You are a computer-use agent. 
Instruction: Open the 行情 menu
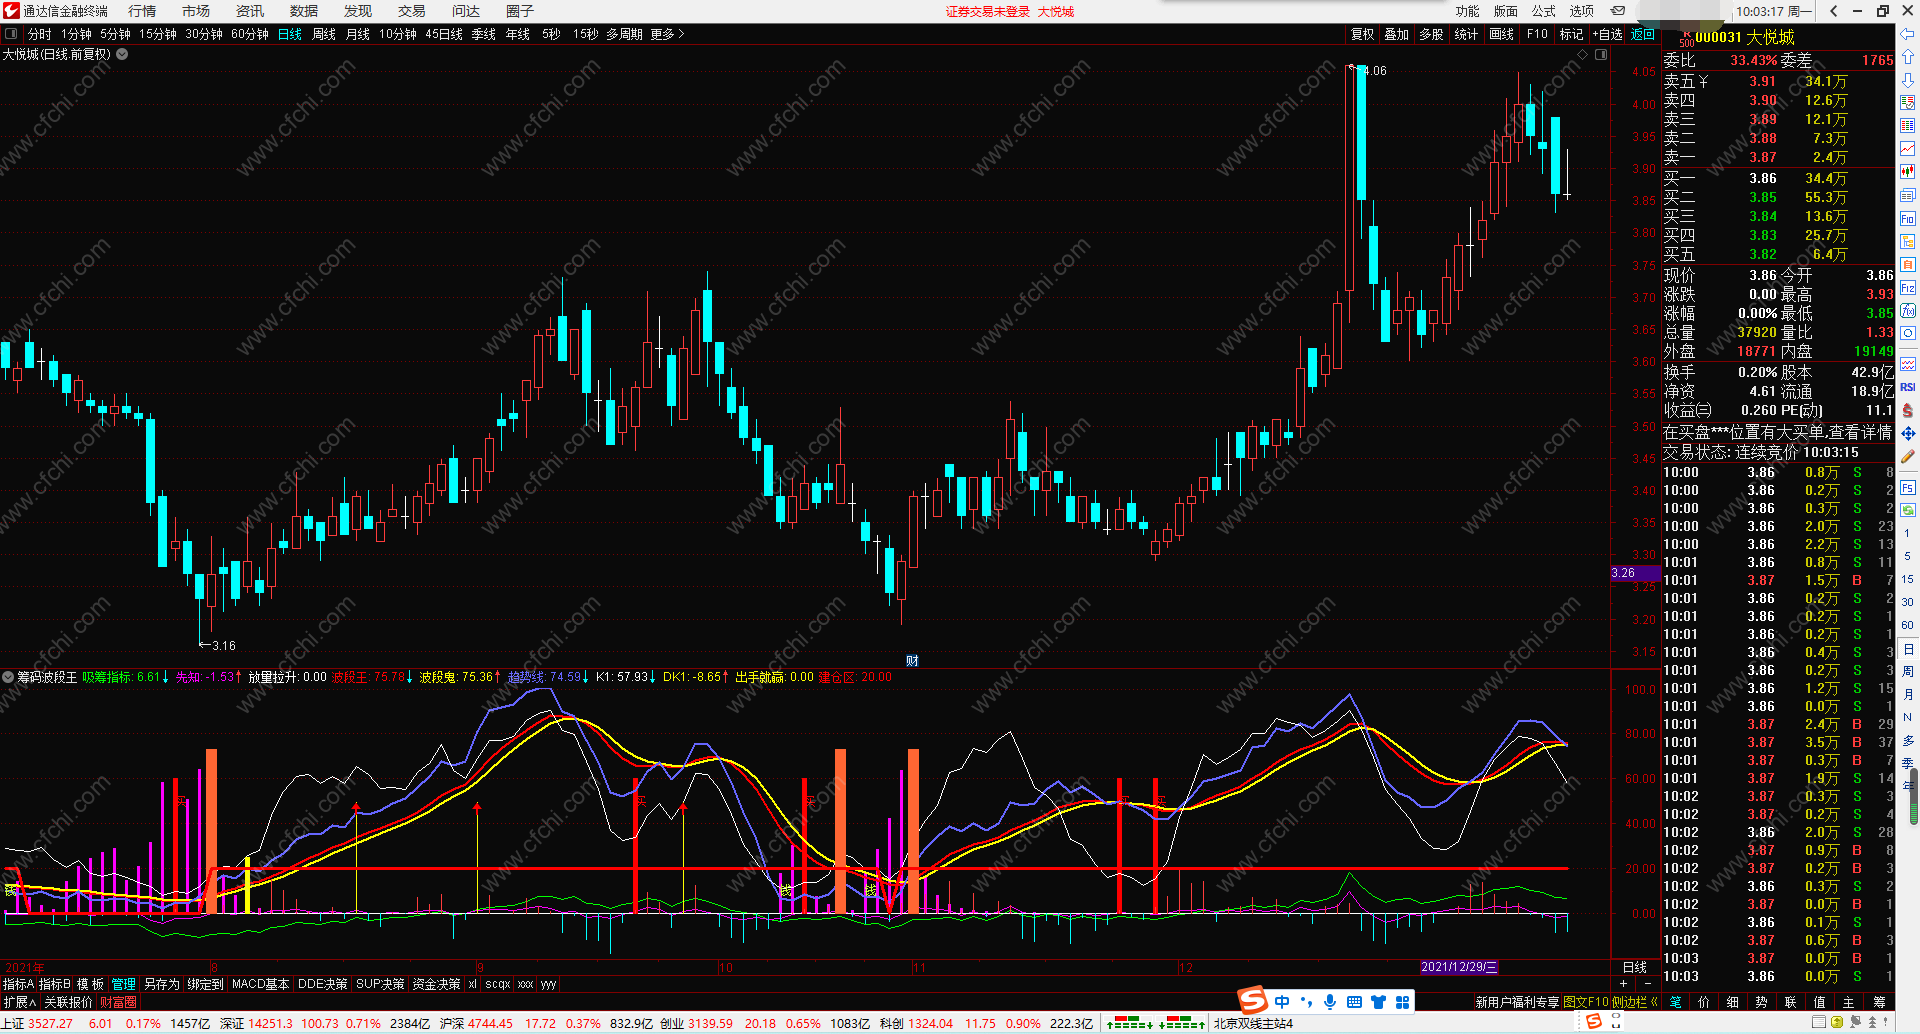click(x=142, y=11)
